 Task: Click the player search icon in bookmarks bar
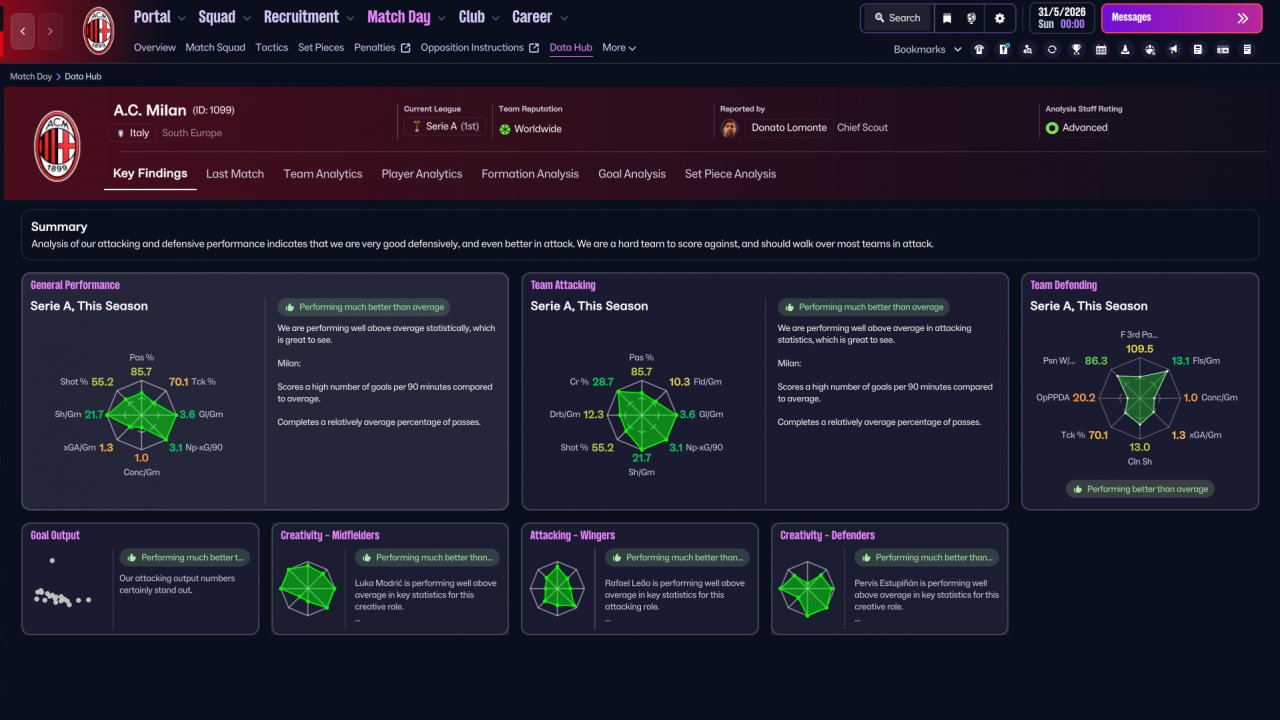[1028, 49]
